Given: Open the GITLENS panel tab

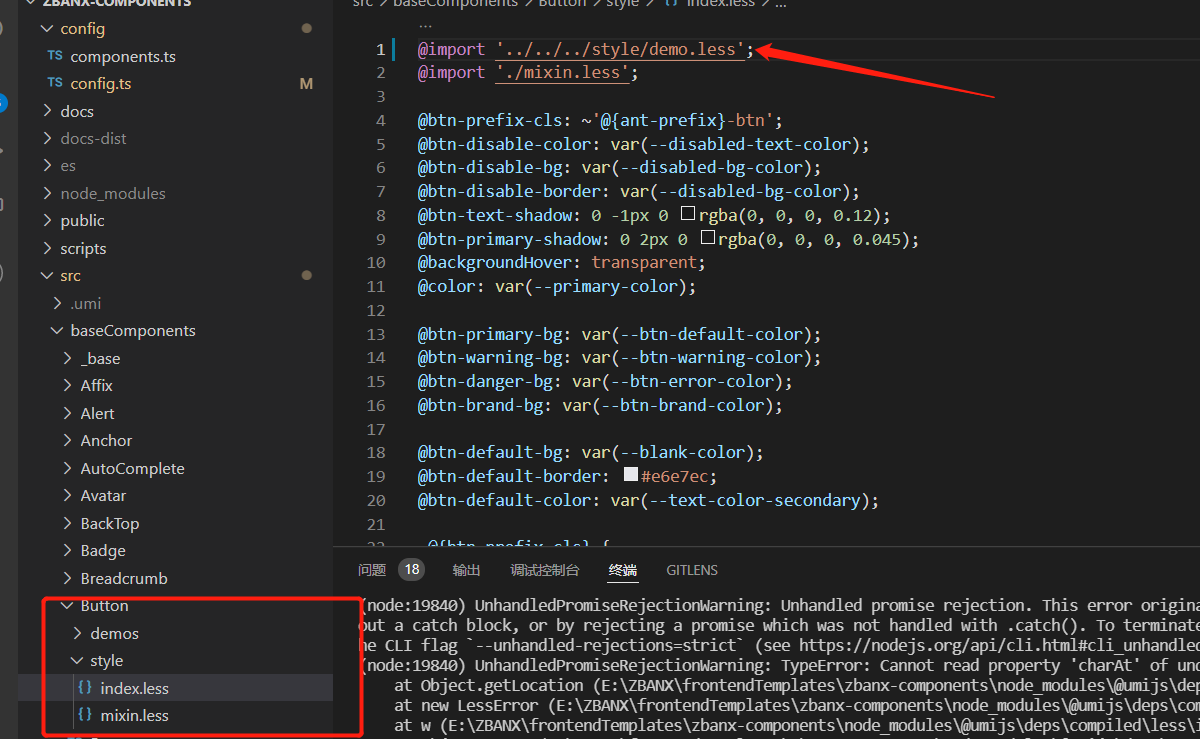Looking at the screenshot, I should 692,569.
